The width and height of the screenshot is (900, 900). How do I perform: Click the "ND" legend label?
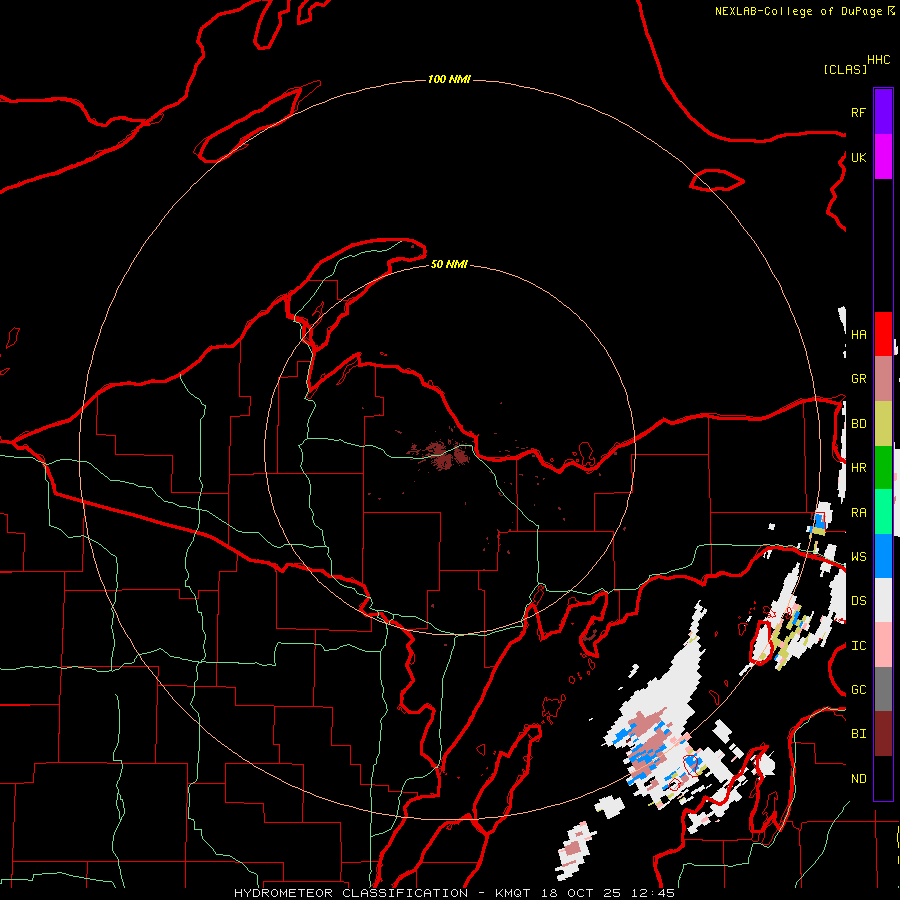point(858,779)
